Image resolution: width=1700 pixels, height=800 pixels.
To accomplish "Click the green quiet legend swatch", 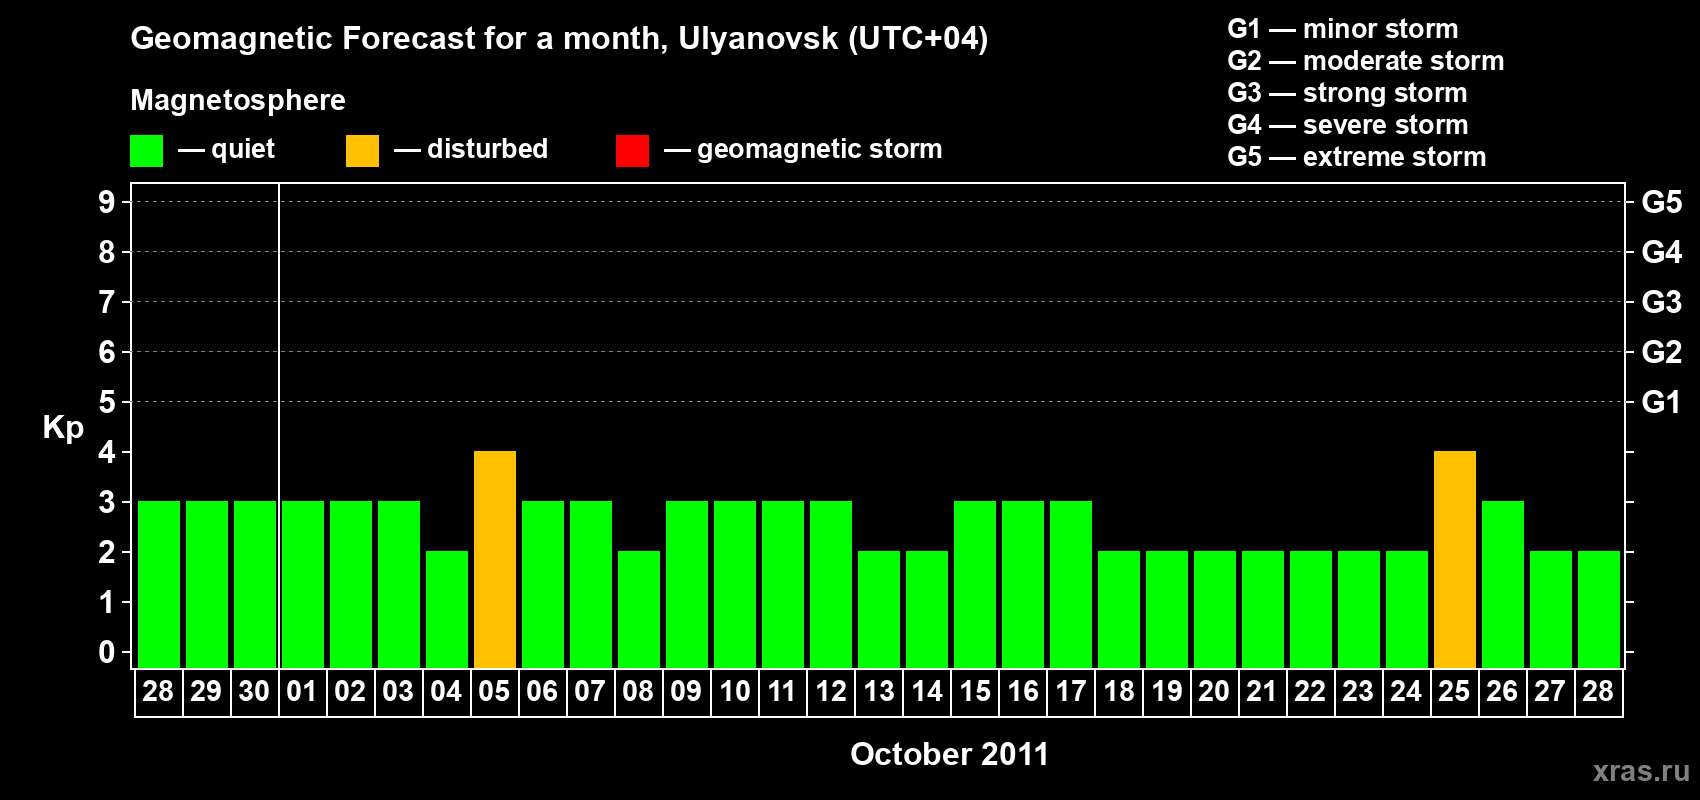I will coord(146,151).
